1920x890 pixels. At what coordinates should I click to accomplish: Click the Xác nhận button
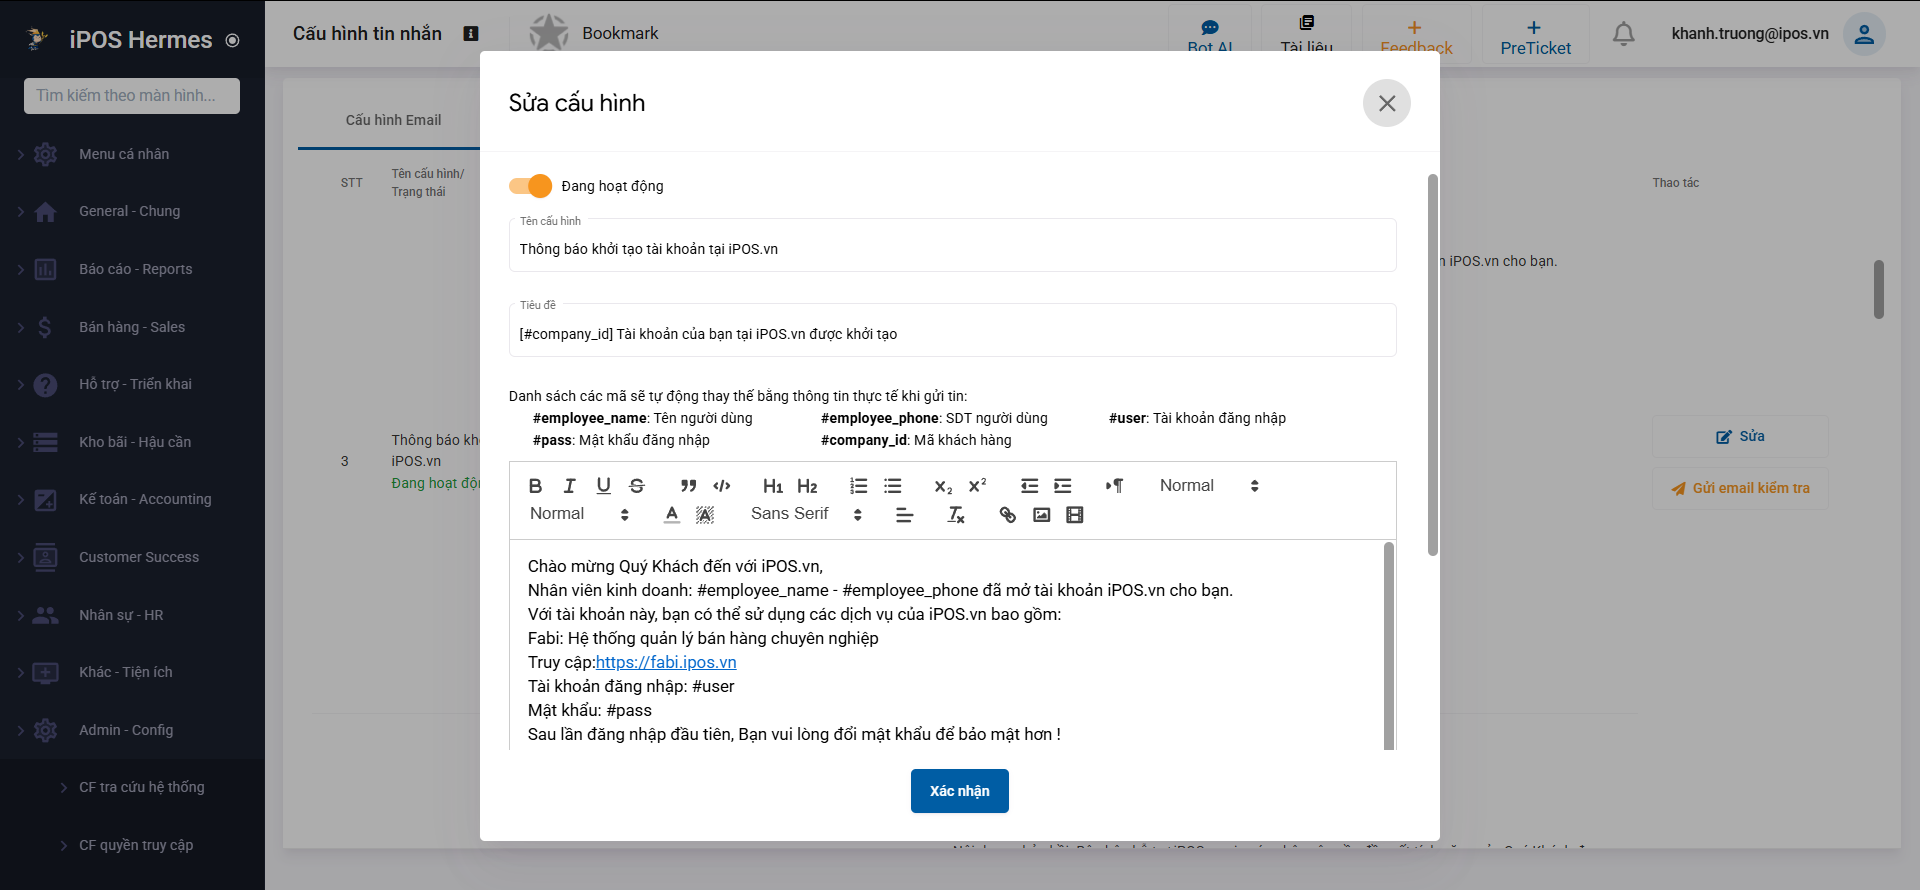click(x=960, y=791)
